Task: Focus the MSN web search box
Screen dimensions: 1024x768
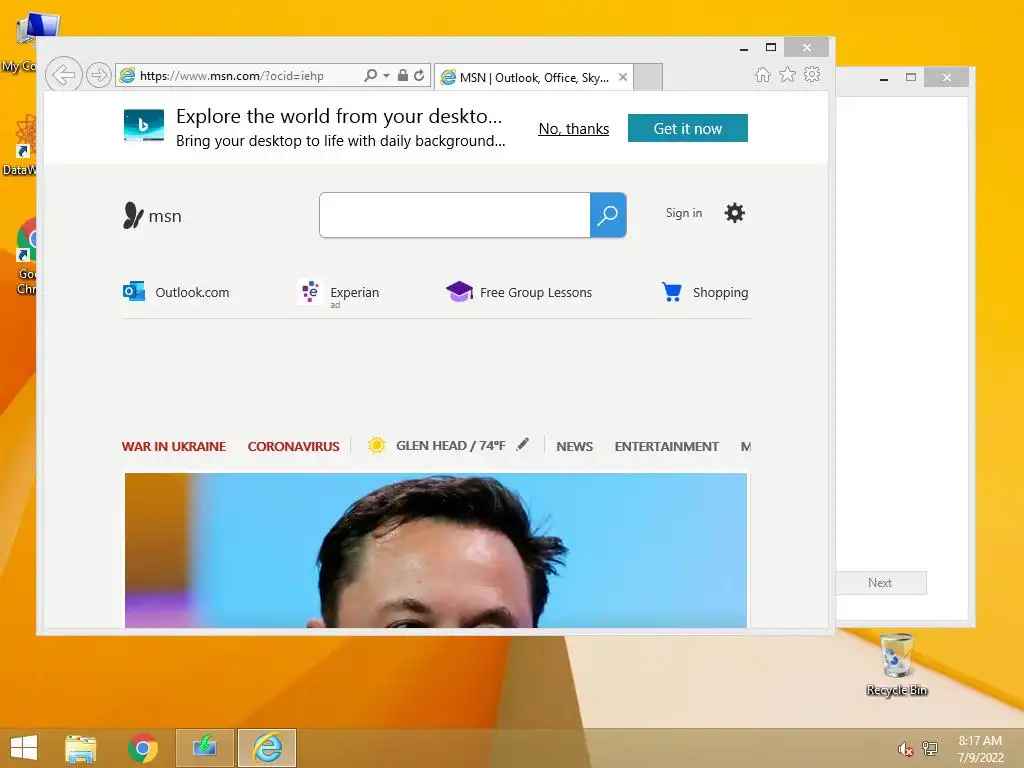Action: coord(455,215)
